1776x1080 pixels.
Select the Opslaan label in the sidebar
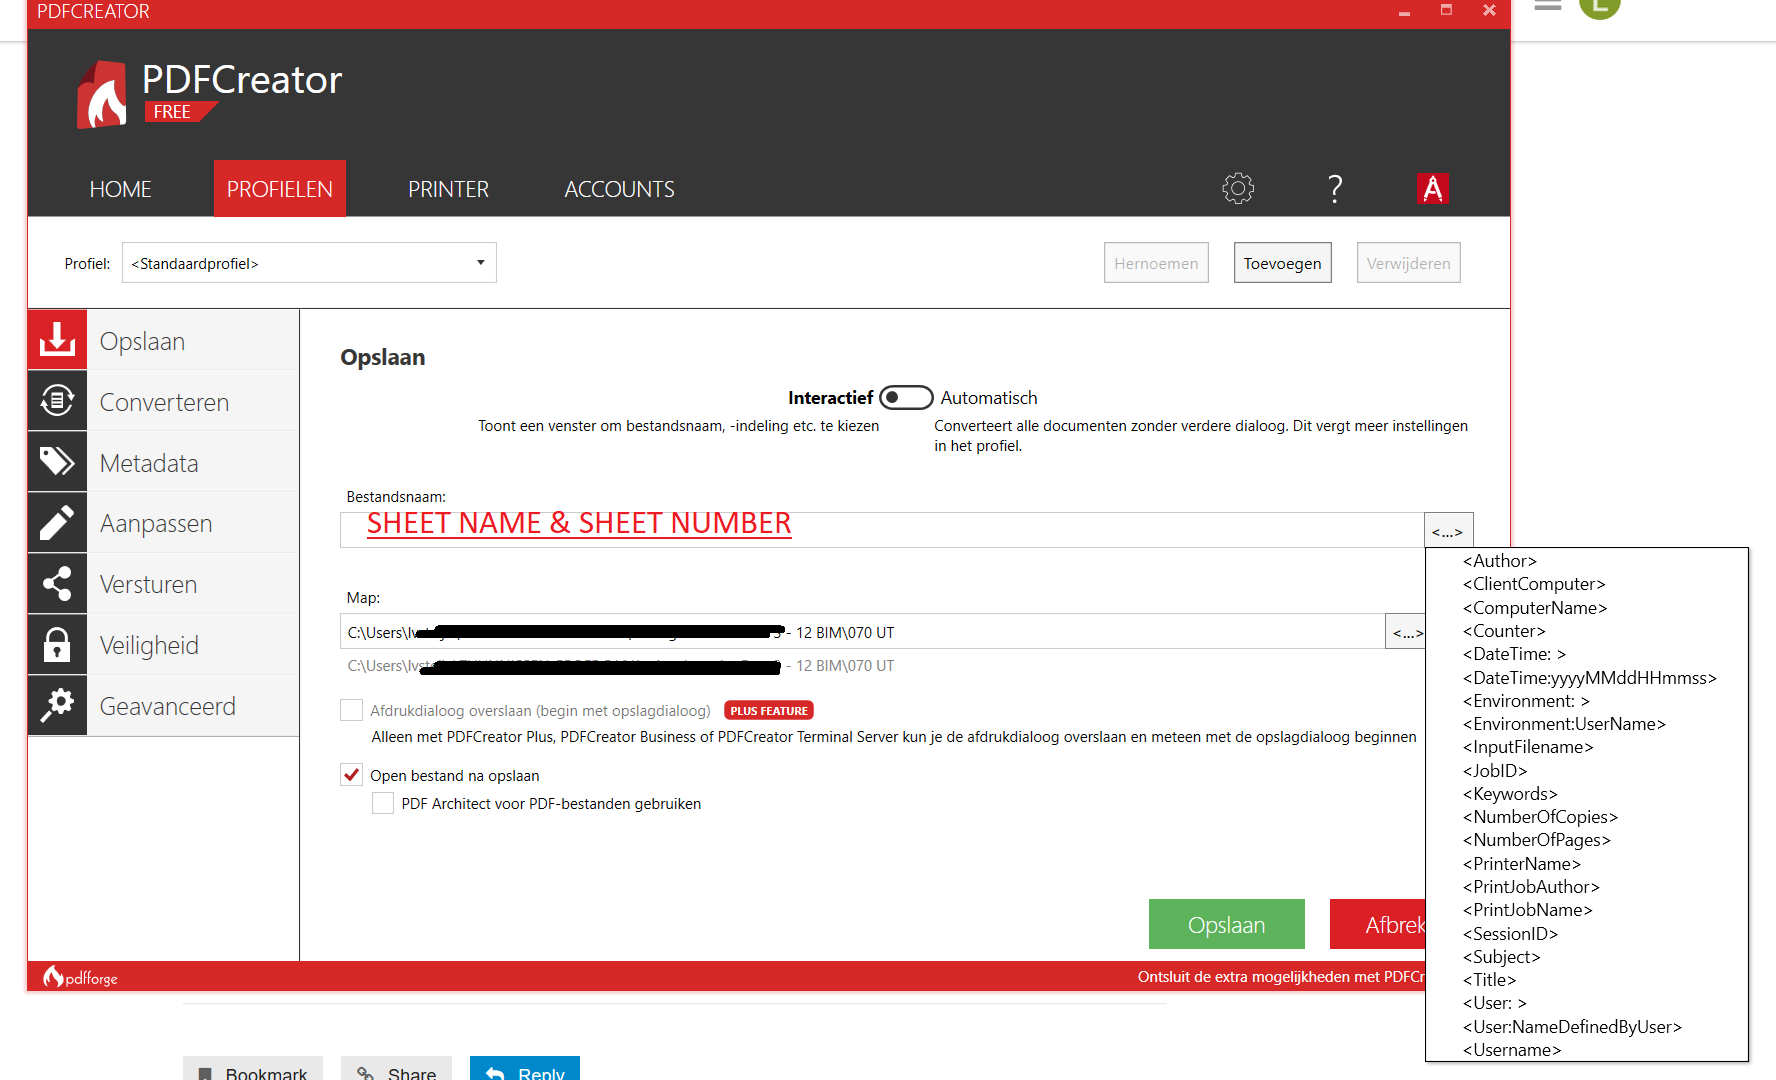142,341
